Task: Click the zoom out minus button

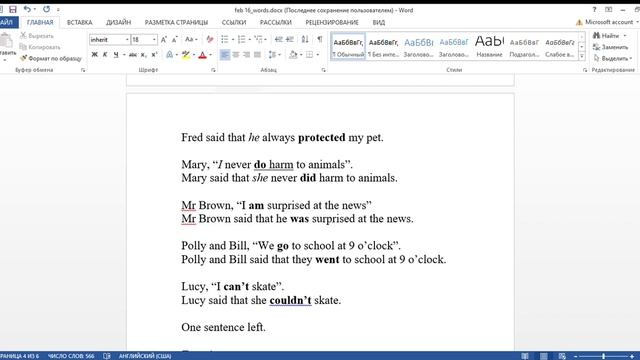Action: pyautogui.click(x=576, y=356)
